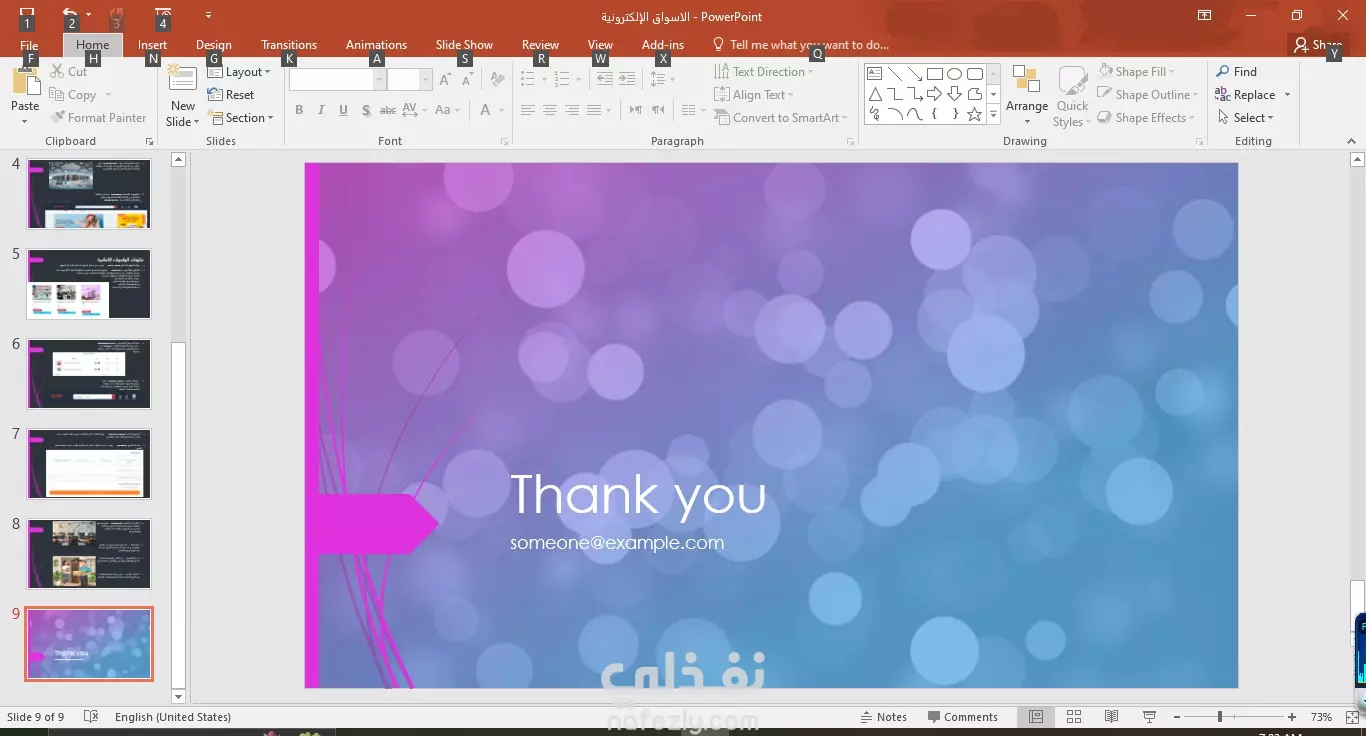This screenshot has width=1366, height=736.
Task: Click the Tell me what you want search box
Action: click(800, 45)
